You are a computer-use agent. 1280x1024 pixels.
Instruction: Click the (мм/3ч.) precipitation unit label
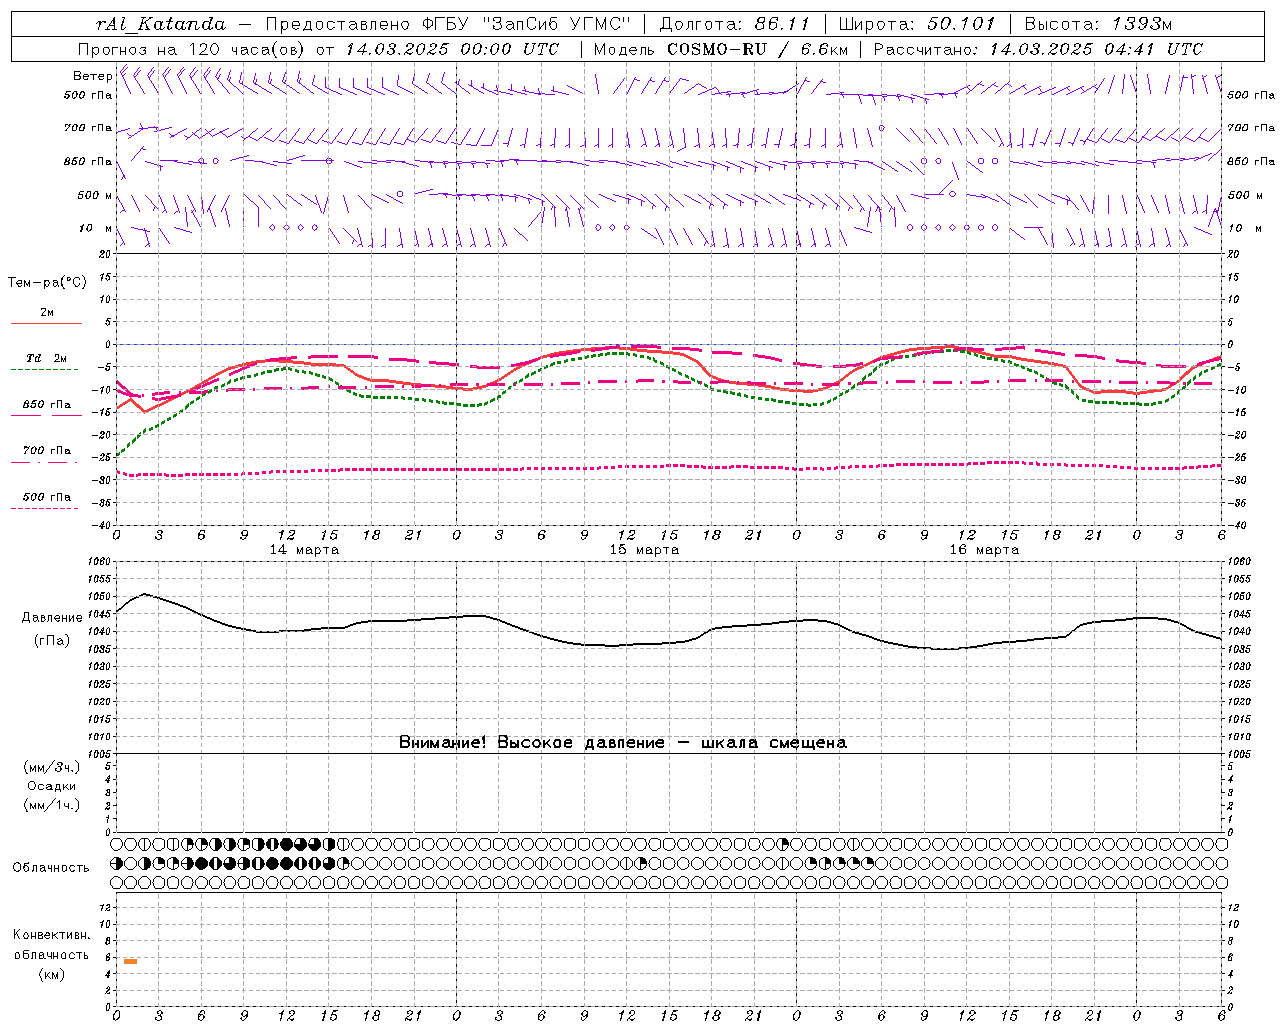tap(52, 767)
